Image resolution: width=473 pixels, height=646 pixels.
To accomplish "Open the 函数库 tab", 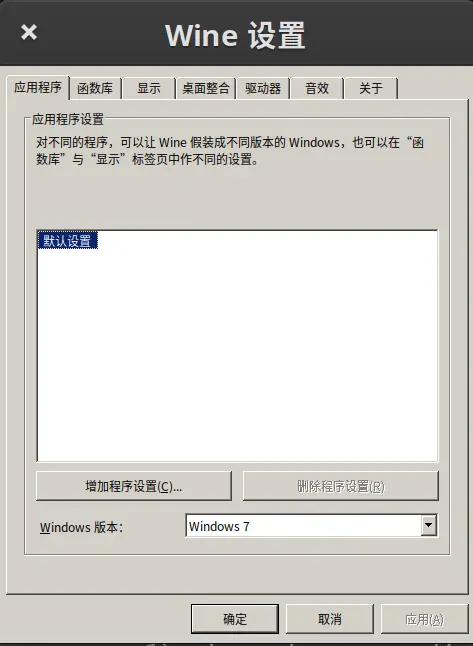I will (x=95, y=88).
